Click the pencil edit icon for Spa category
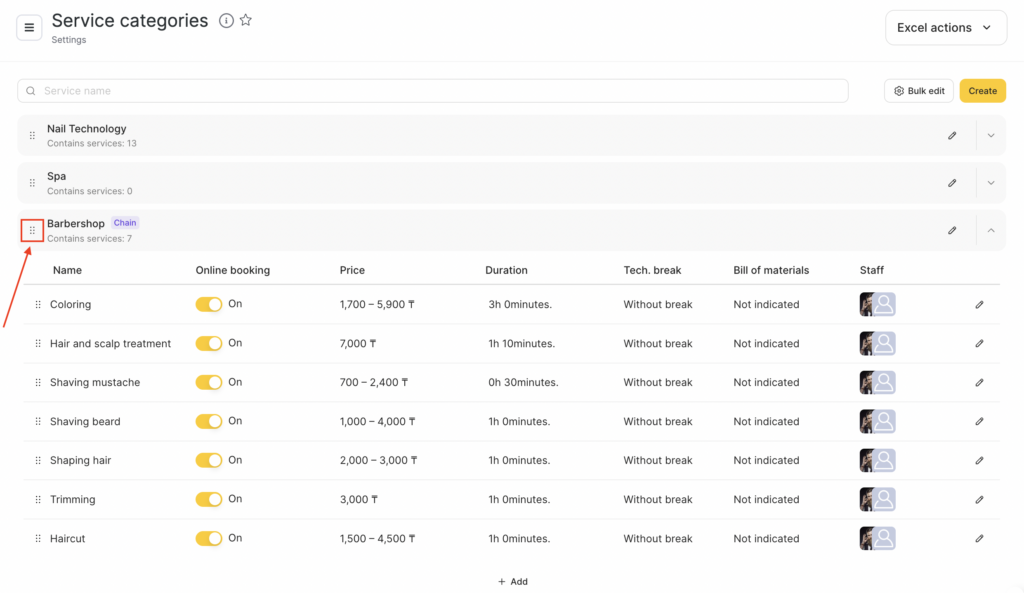The width and height of the screenshot is (1024, 593). coord(952,183)
